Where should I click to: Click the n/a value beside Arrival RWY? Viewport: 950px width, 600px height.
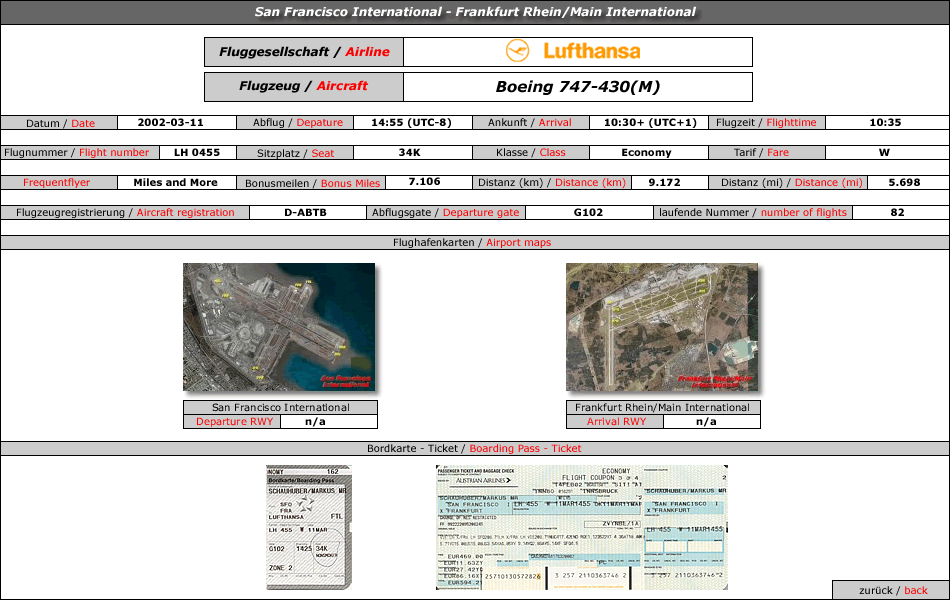(706, 422)
